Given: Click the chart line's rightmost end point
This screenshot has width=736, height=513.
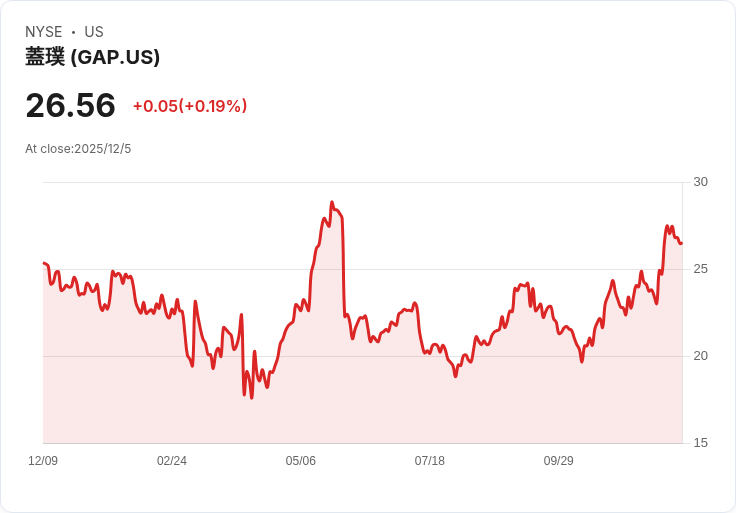Looking at the screenshot, I should tap(681, 243).
